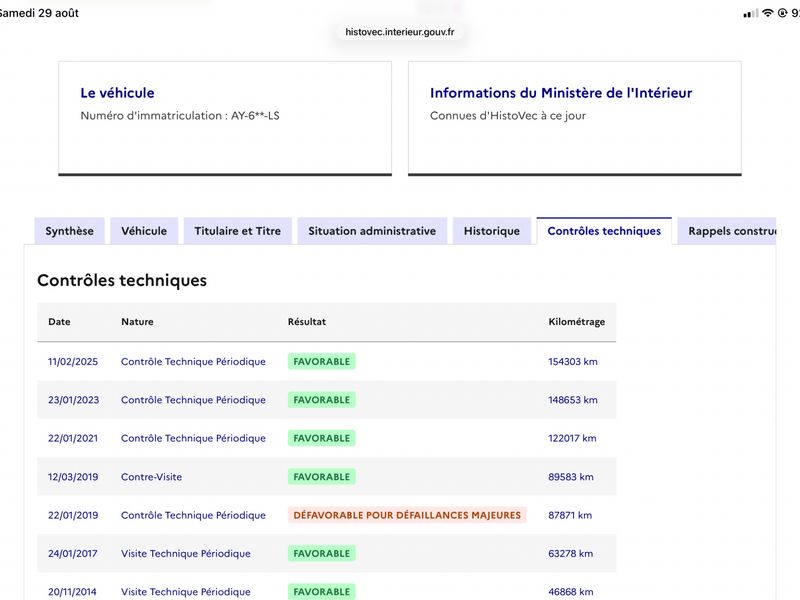Click Contrôle Technique Périodique in the 11/02/2025 row

click(x=193, y=362)
